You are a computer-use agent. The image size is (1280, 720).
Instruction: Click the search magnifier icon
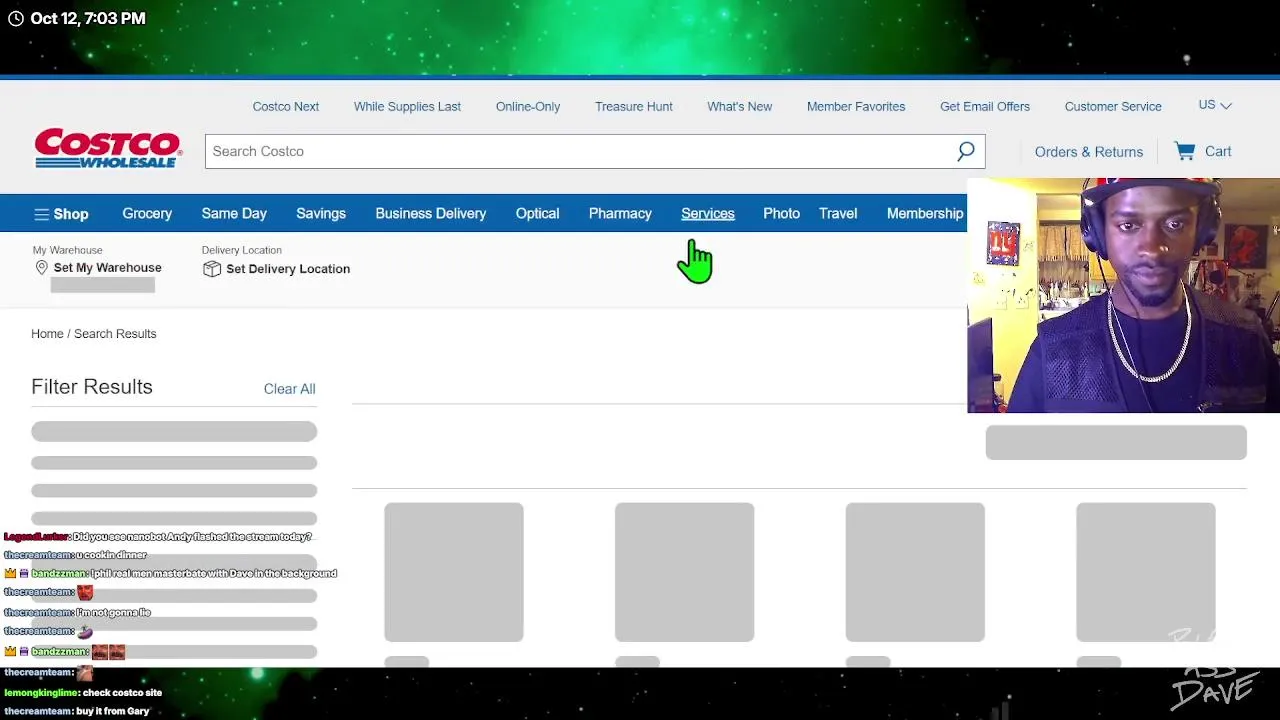[965, 151]
